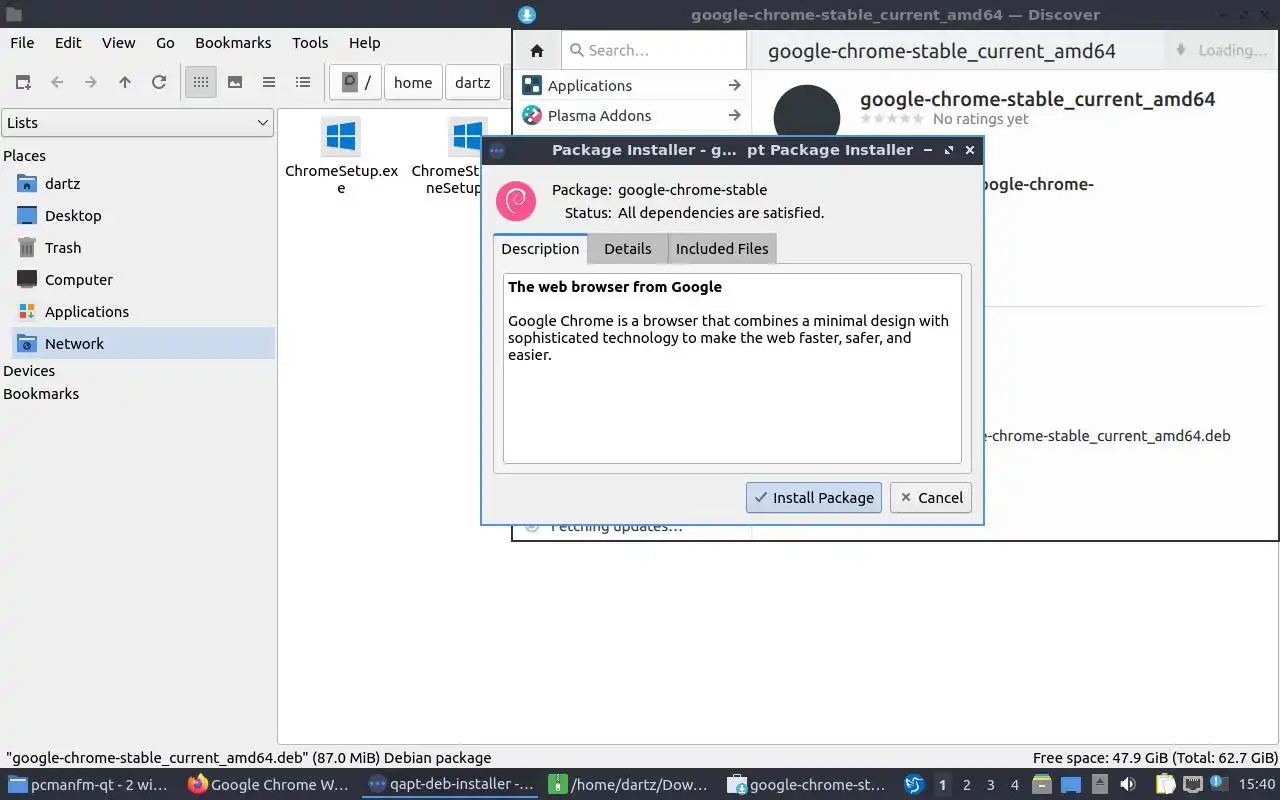
Task: Go back in file manager toolbar
Action: (57, 82)
